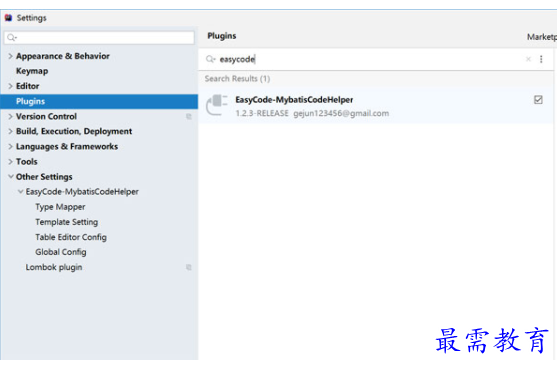557x372 pixels.
Task: Expand Appearance & Behavior settings
Action: coord(10,56)
